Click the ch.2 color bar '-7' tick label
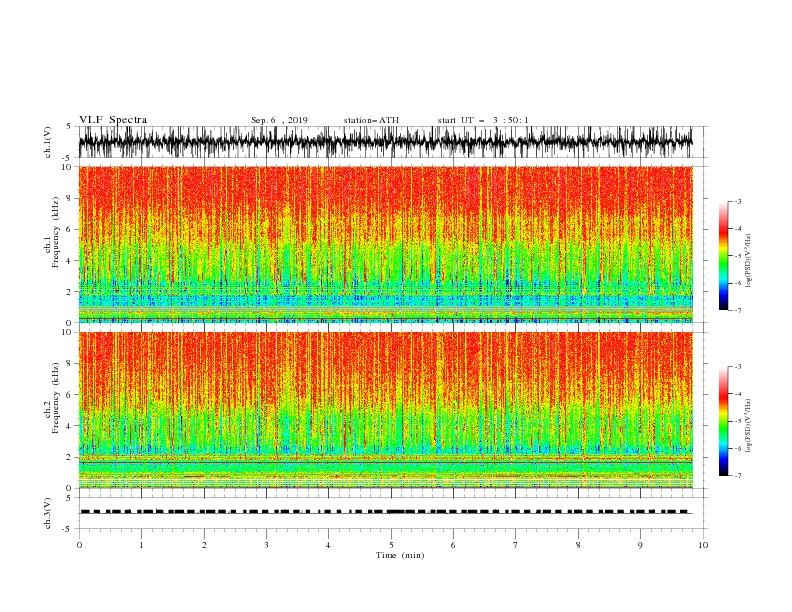 click(x=737, y=476)
